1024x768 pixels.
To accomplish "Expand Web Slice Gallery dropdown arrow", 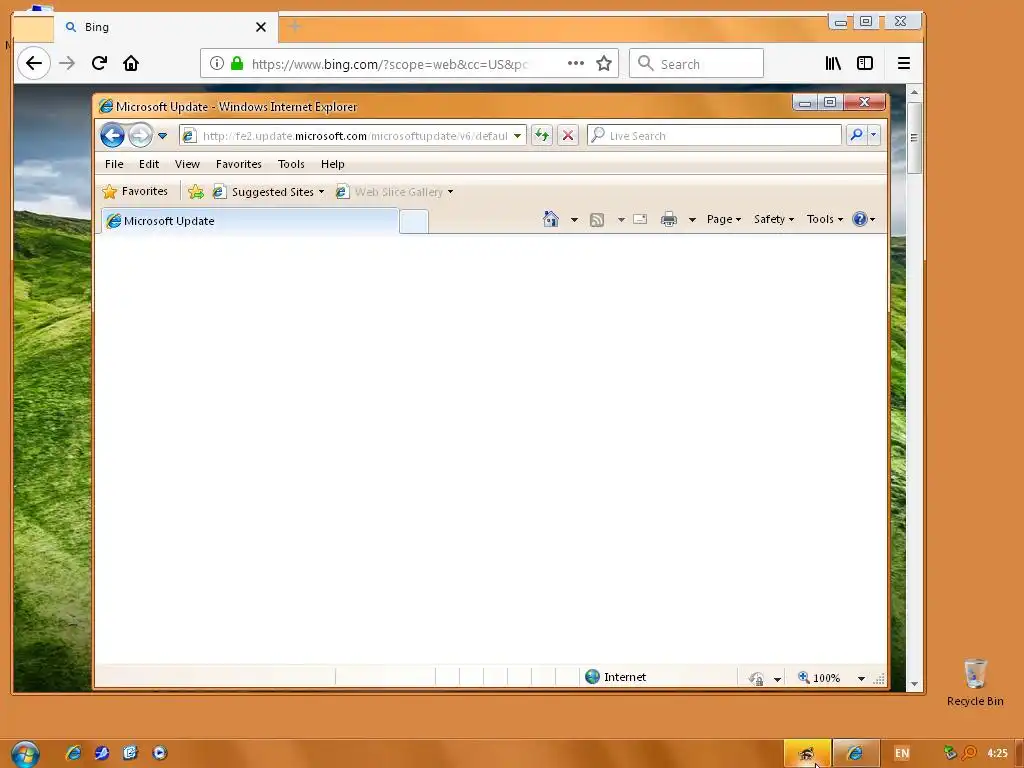I will pyautogui.click(x=451, y=192).
